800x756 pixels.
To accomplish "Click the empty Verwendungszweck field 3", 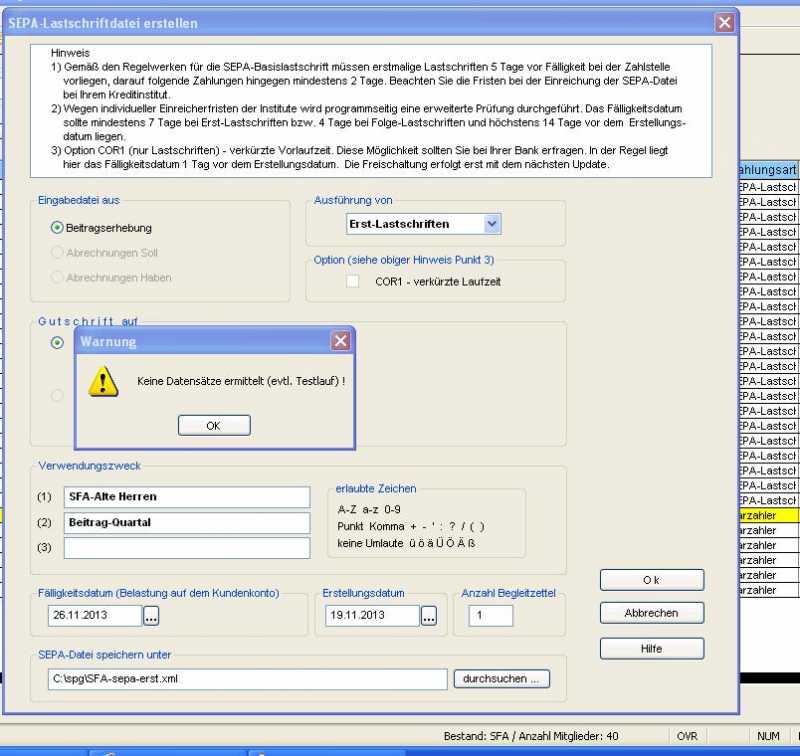I will [187, 548].
